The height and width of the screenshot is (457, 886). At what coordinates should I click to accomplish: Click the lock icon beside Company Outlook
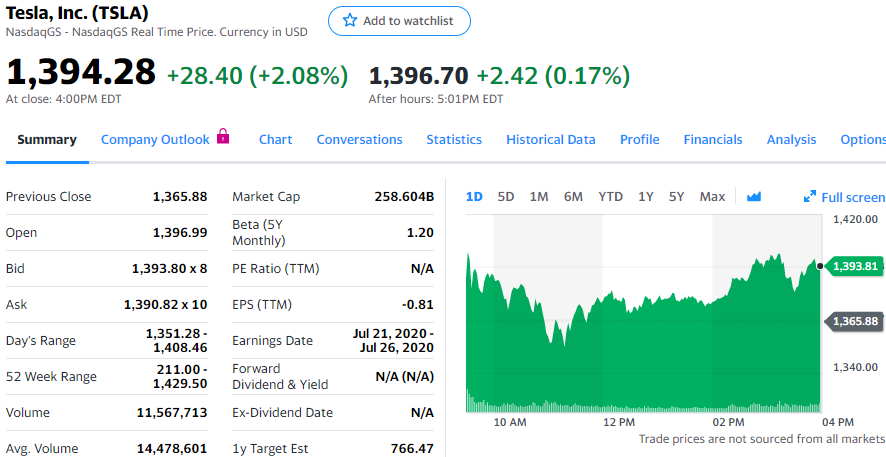click(223, 137)
